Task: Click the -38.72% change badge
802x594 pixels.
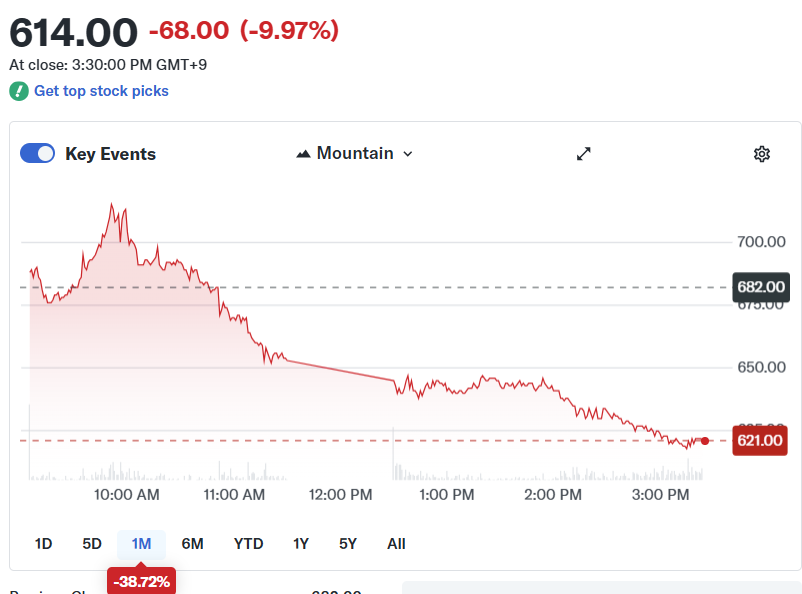Action: pyautogui.click(x=141, y=580)
